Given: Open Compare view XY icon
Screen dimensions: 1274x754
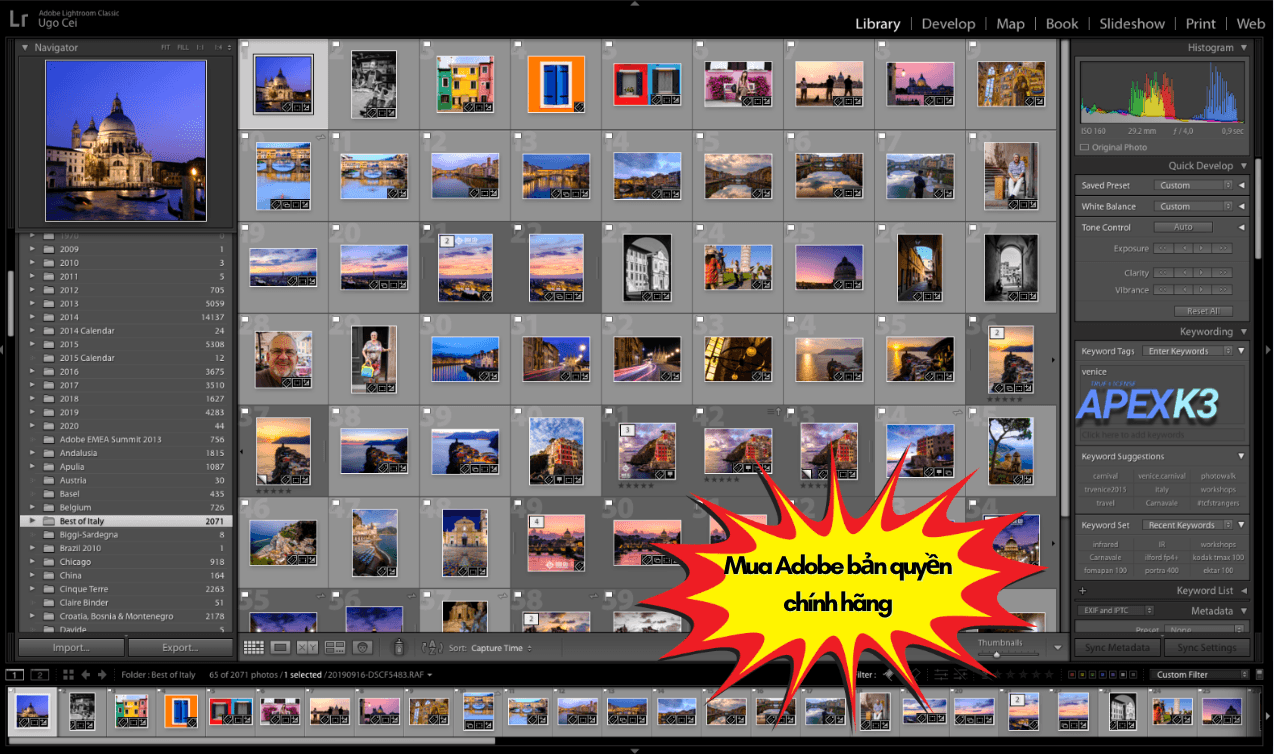Looking at the screenshot, I should (x=308, y=648).
